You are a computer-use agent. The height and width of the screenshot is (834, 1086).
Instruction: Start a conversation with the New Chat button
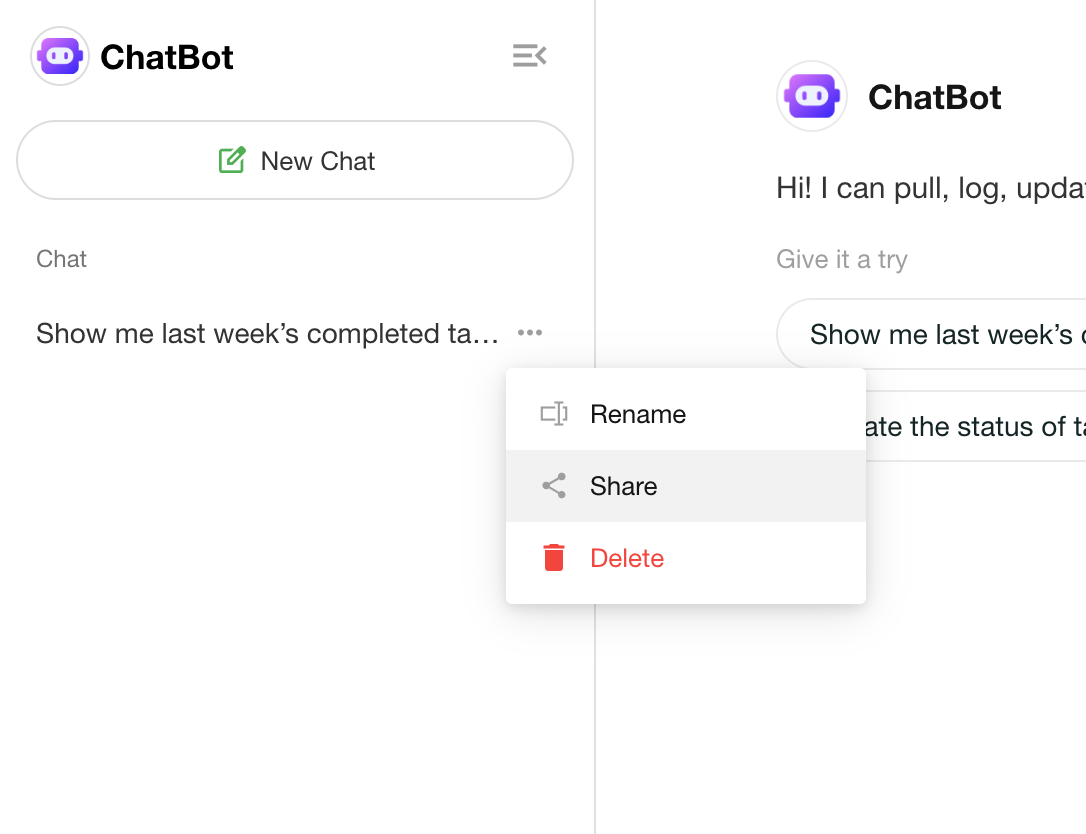(x=295, y=161)
